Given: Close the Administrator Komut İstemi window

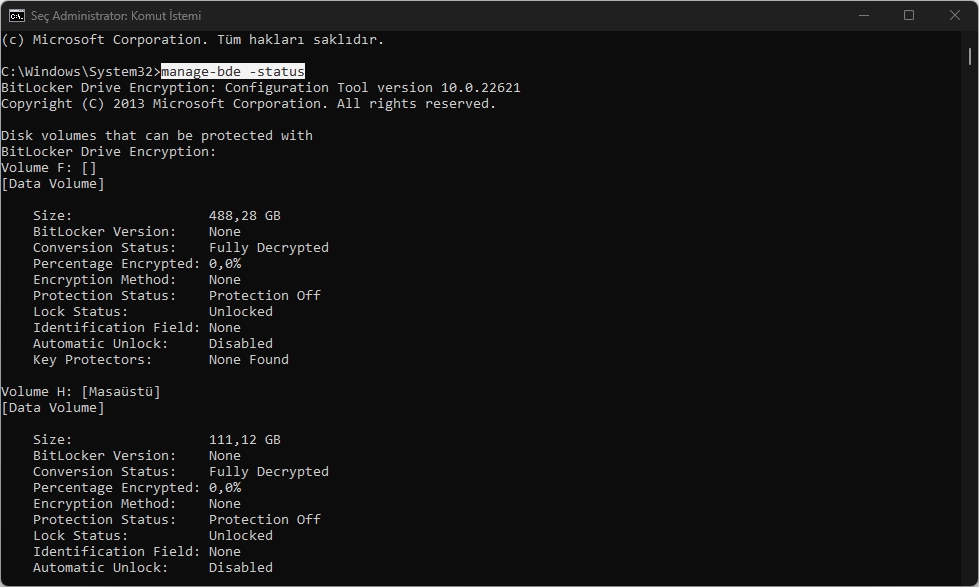Looking at the screenshot, I should (x=955, y=15).
